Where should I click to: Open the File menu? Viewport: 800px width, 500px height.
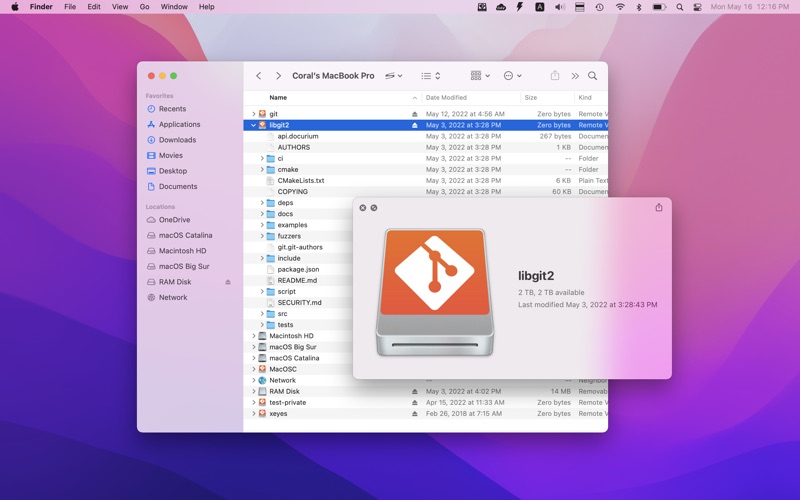click(70, 7)
